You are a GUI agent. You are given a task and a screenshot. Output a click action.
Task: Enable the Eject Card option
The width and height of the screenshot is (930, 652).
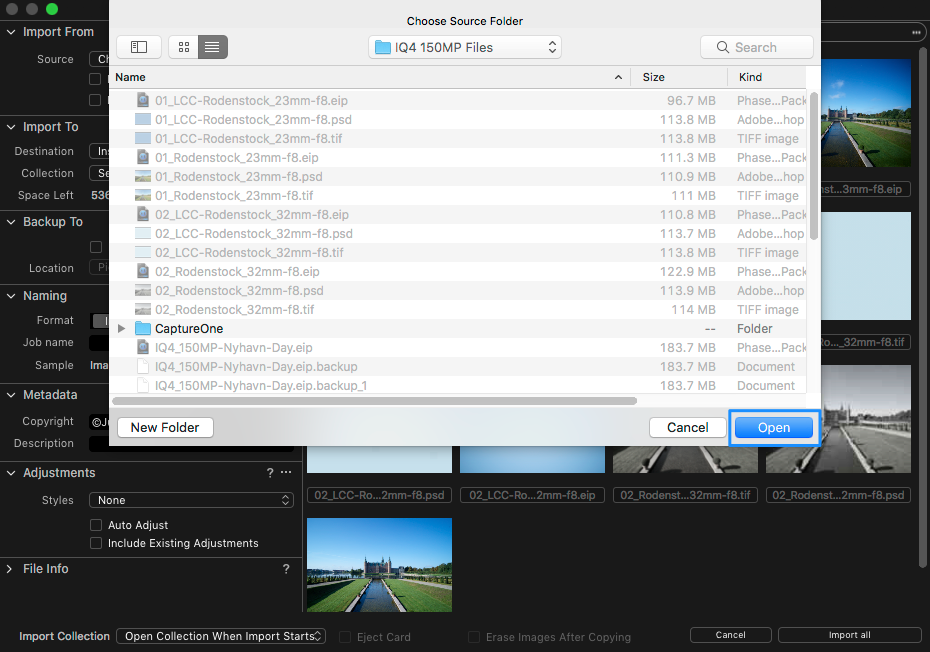click(343, 636)
